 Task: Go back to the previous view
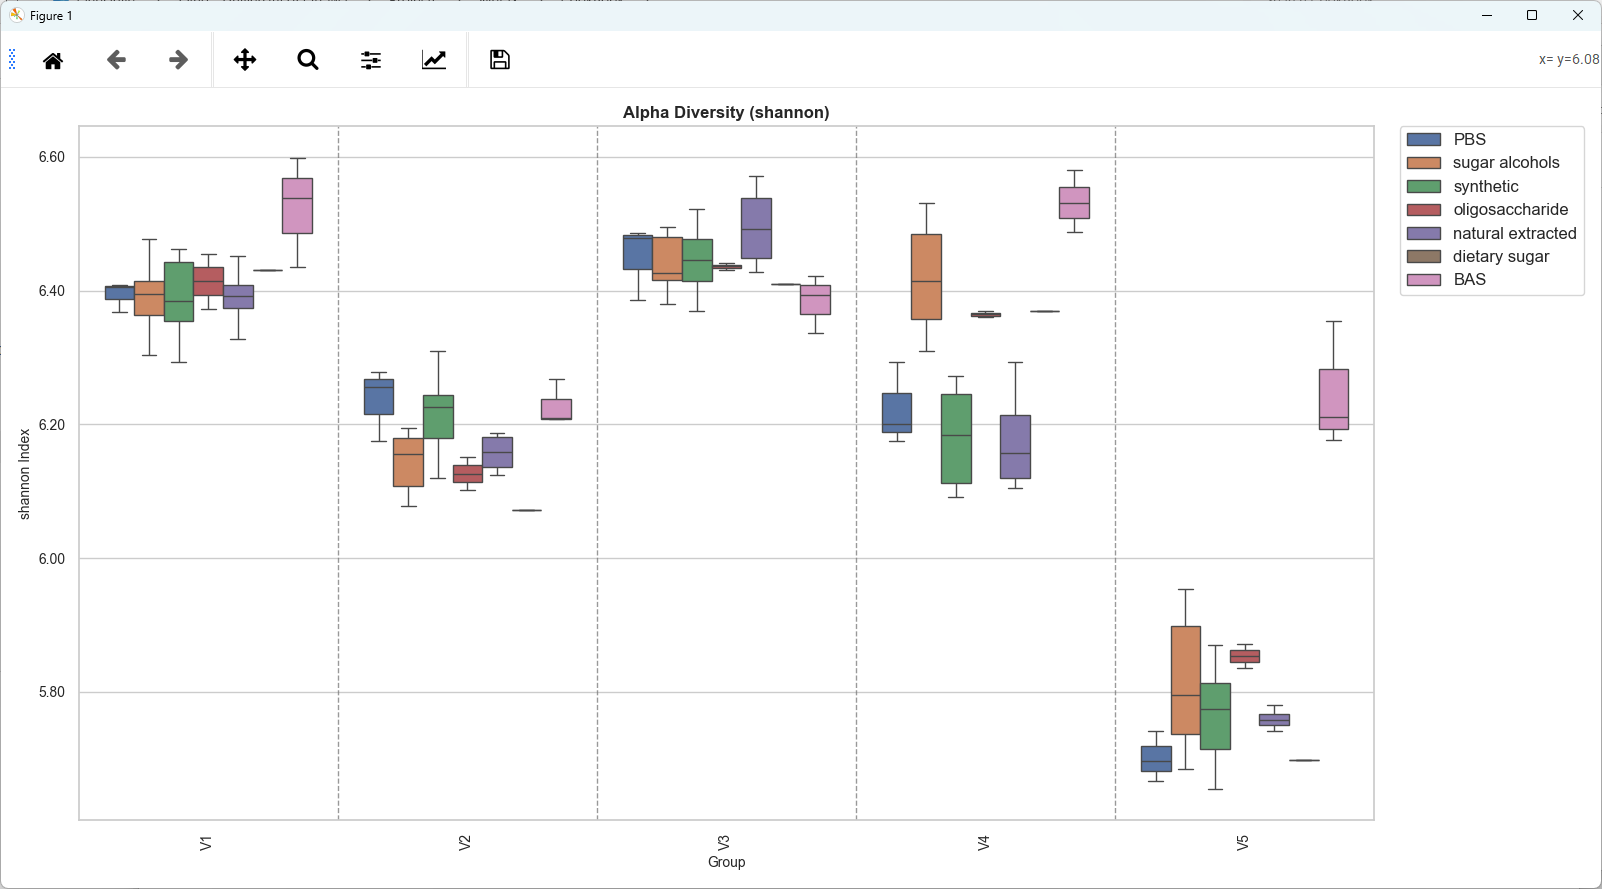click(x=116, y=60)
